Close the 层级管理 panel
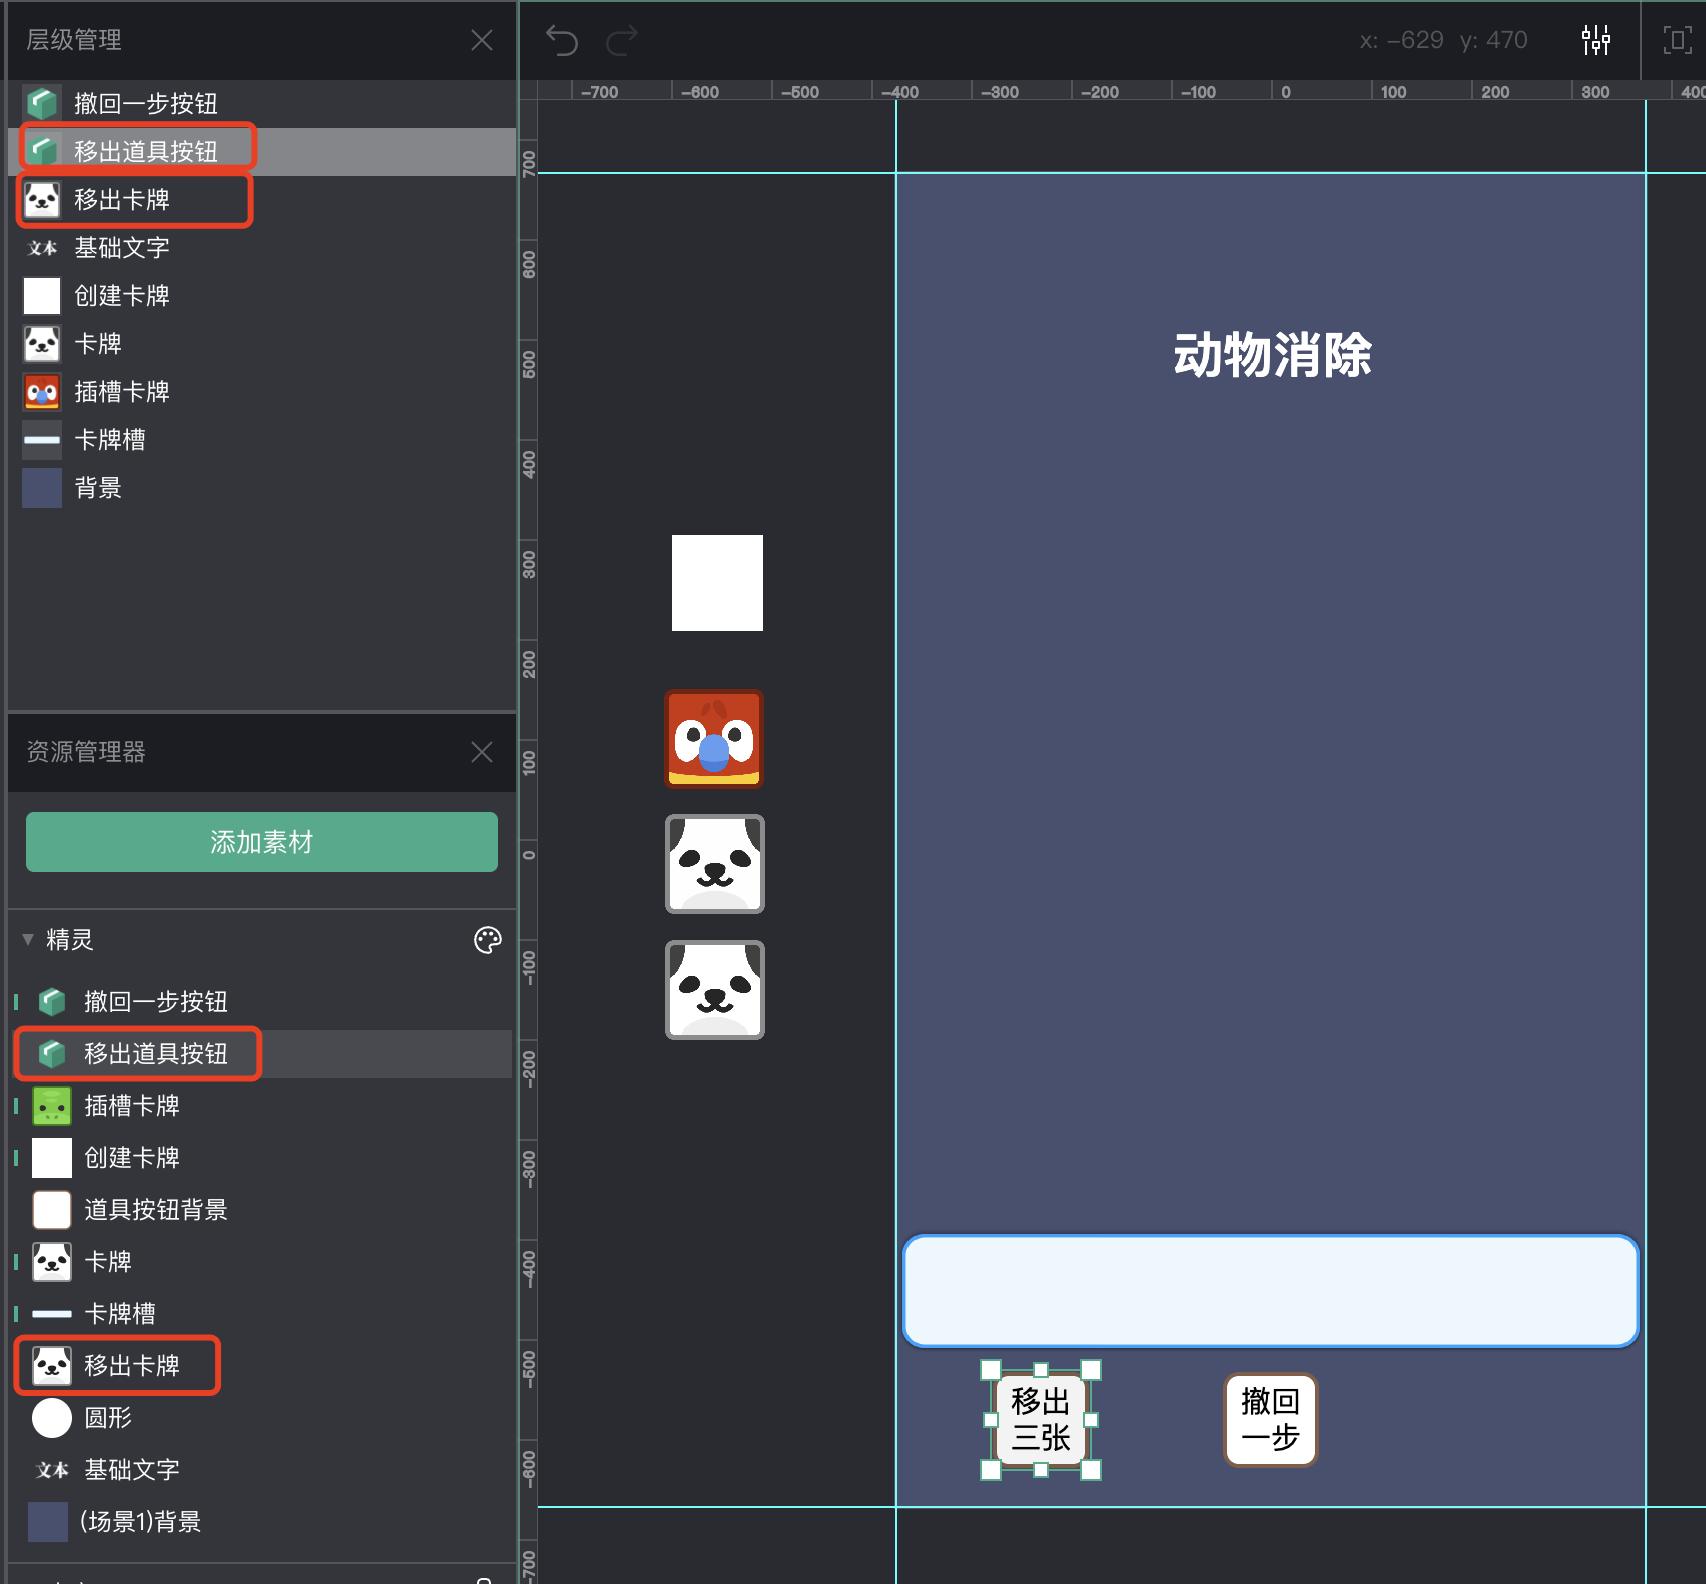The height and width of the screenshot is (1584, 1706). (482, 40)
